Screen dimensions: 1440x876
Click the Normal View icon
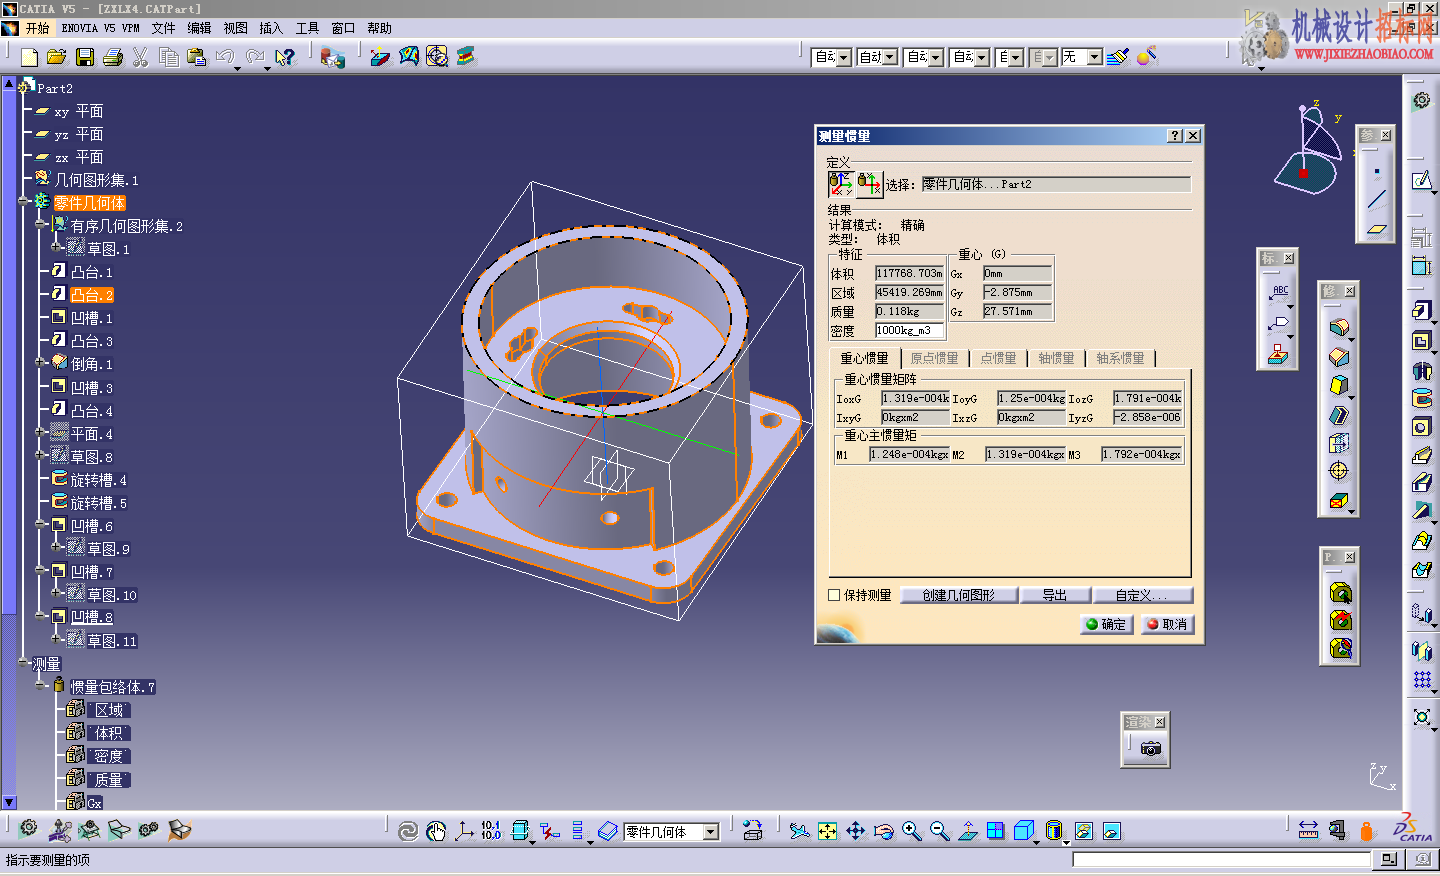[x=967, y=831]
